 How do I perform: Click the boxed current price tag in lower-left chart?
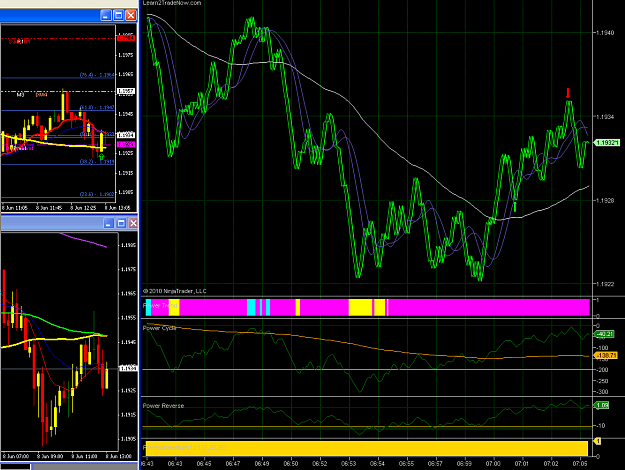128,368
